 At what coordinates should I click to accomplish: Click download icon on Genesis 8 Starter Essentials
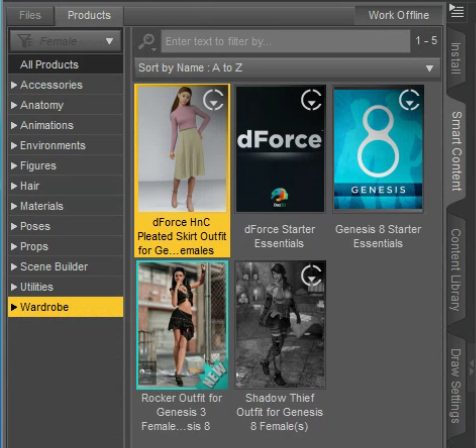pyautogui.click(x=409, y=99)
